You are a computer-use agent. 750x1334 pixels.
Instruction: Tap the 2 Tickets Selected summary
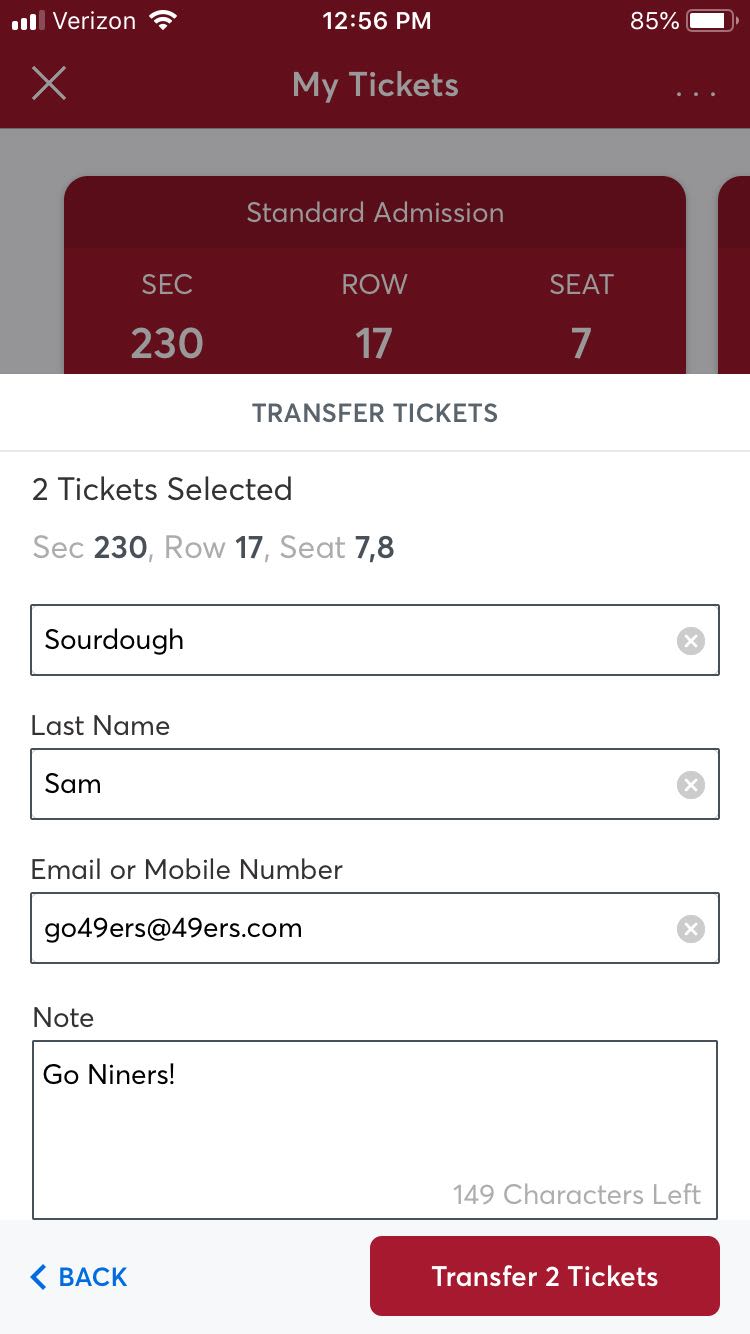point(162,489)
